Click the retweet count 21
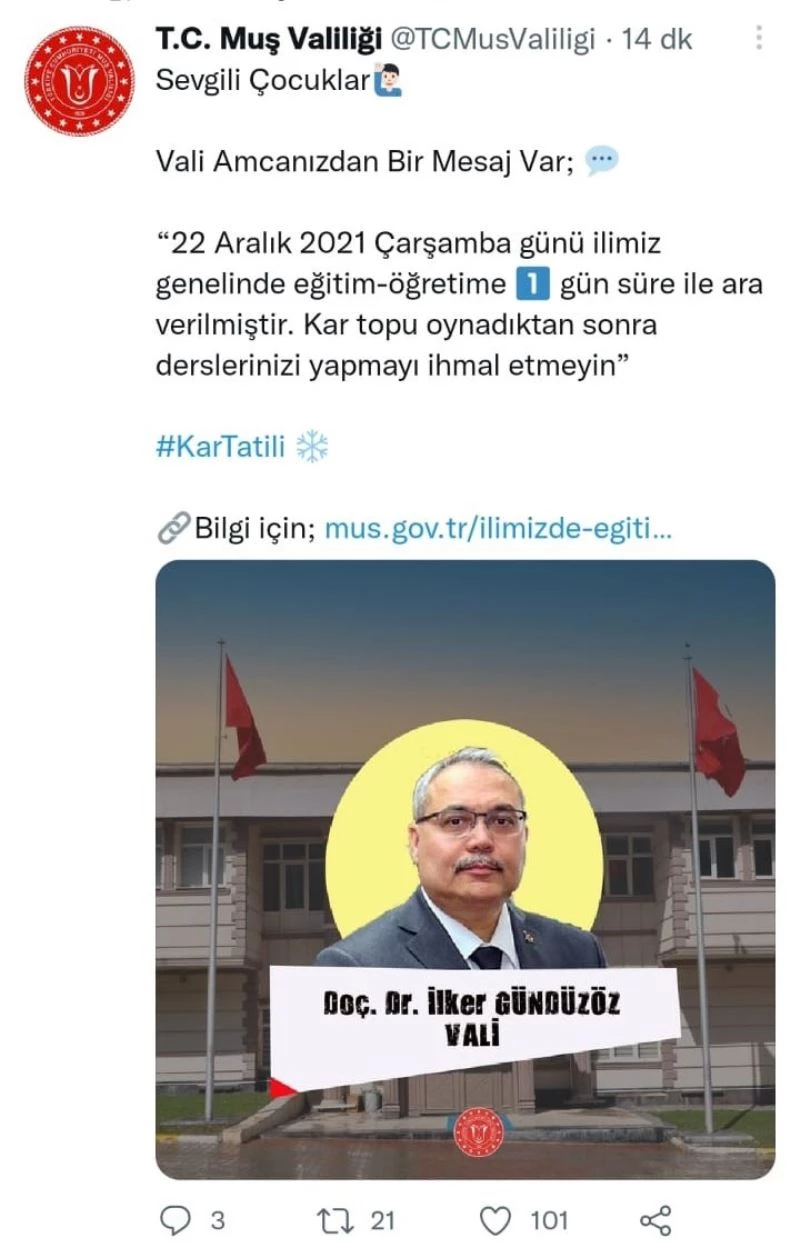The height and width of the screenshot is (1257, 800). (x=383, y=1220)
